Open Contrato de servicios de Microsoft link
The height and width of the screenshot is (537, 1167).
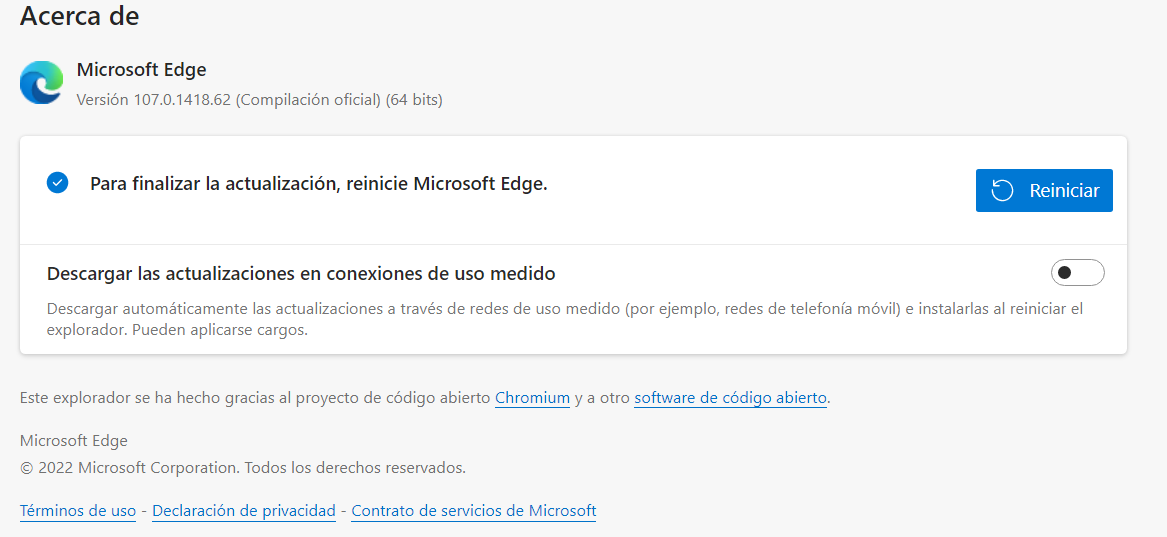click(473, 511)
